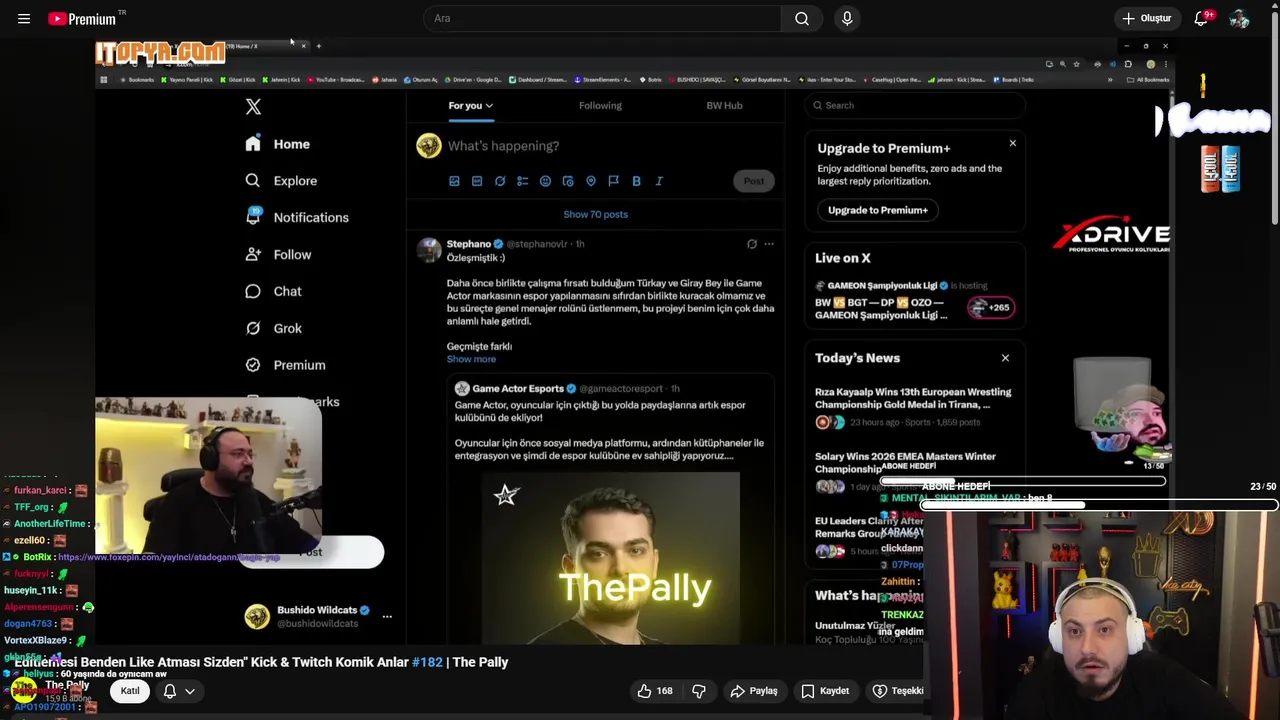Click the X Search field
Viewport: 1280px width, 720px height.
[x=915, y=105]
